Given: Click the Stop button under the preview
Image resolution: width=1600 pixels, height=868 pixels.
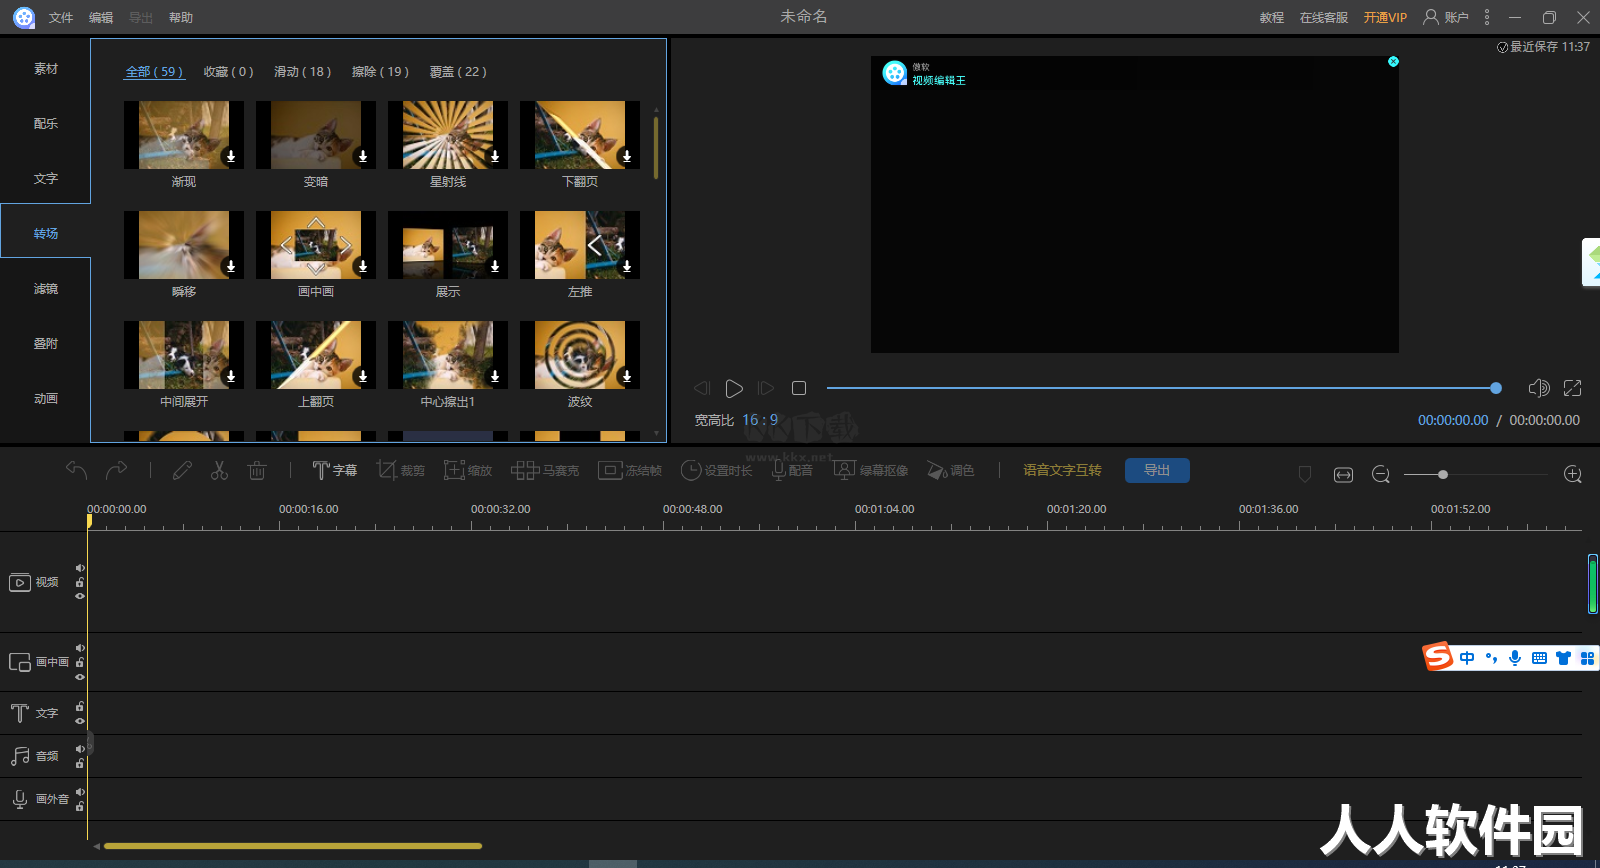Looking at the screenshot, I should click(x=799, y=388).
